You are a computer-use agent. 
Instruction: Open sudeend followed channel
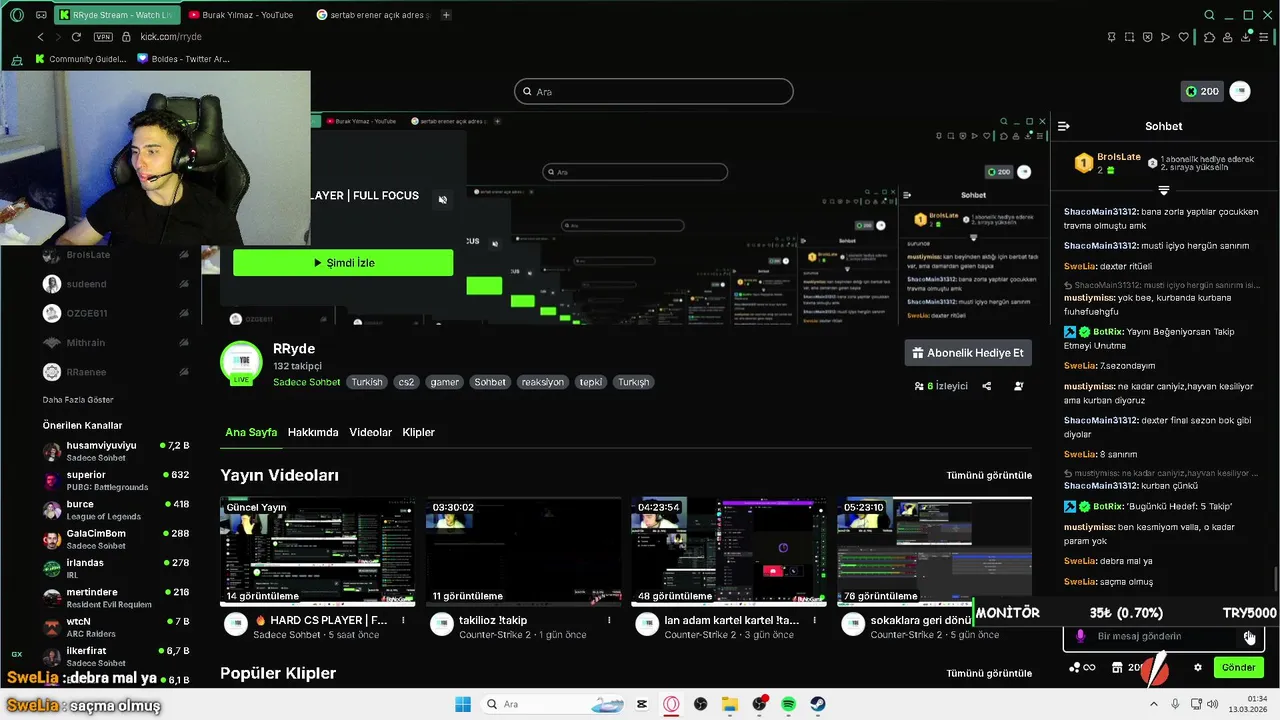pyautogui.click(x=116, y=284)
